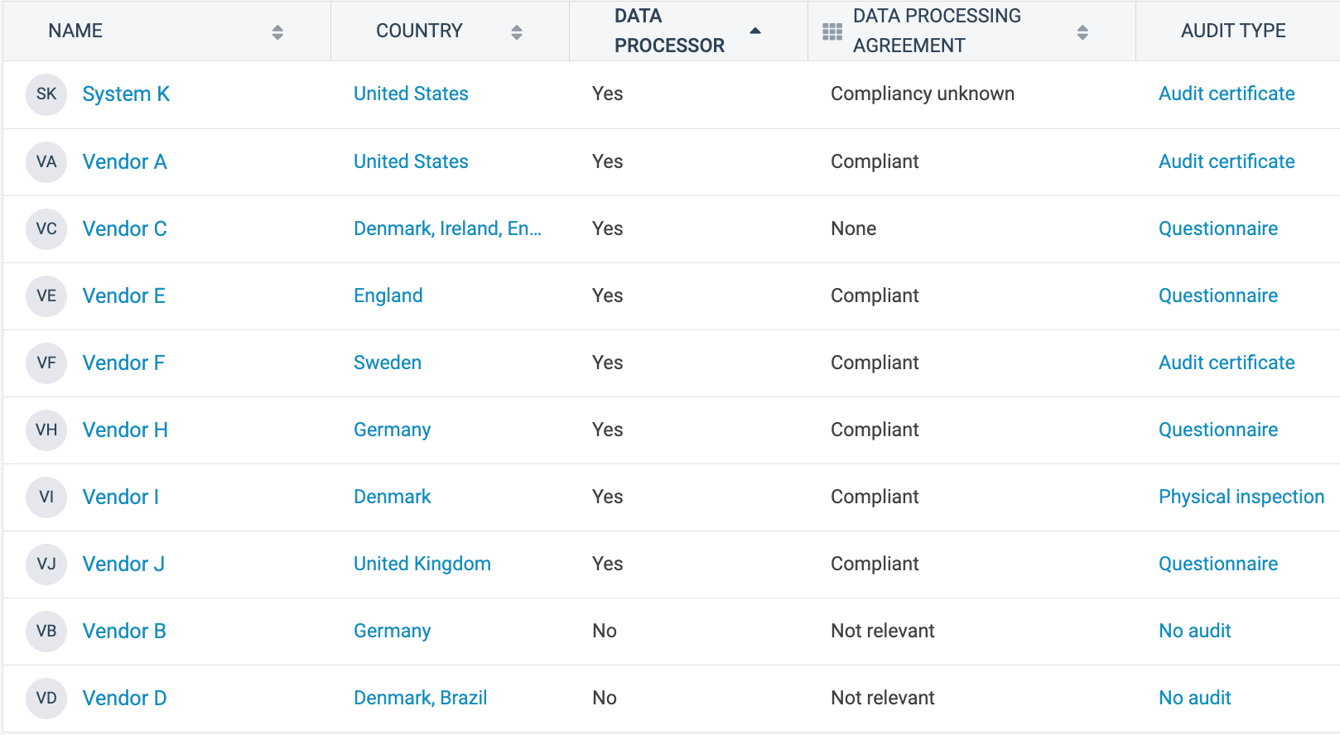Image resolution: width=1340 pixels, height=735 pixels.
Task: Click the VB avatar icon beside Vendor B
Action: (x=46, y=630)
